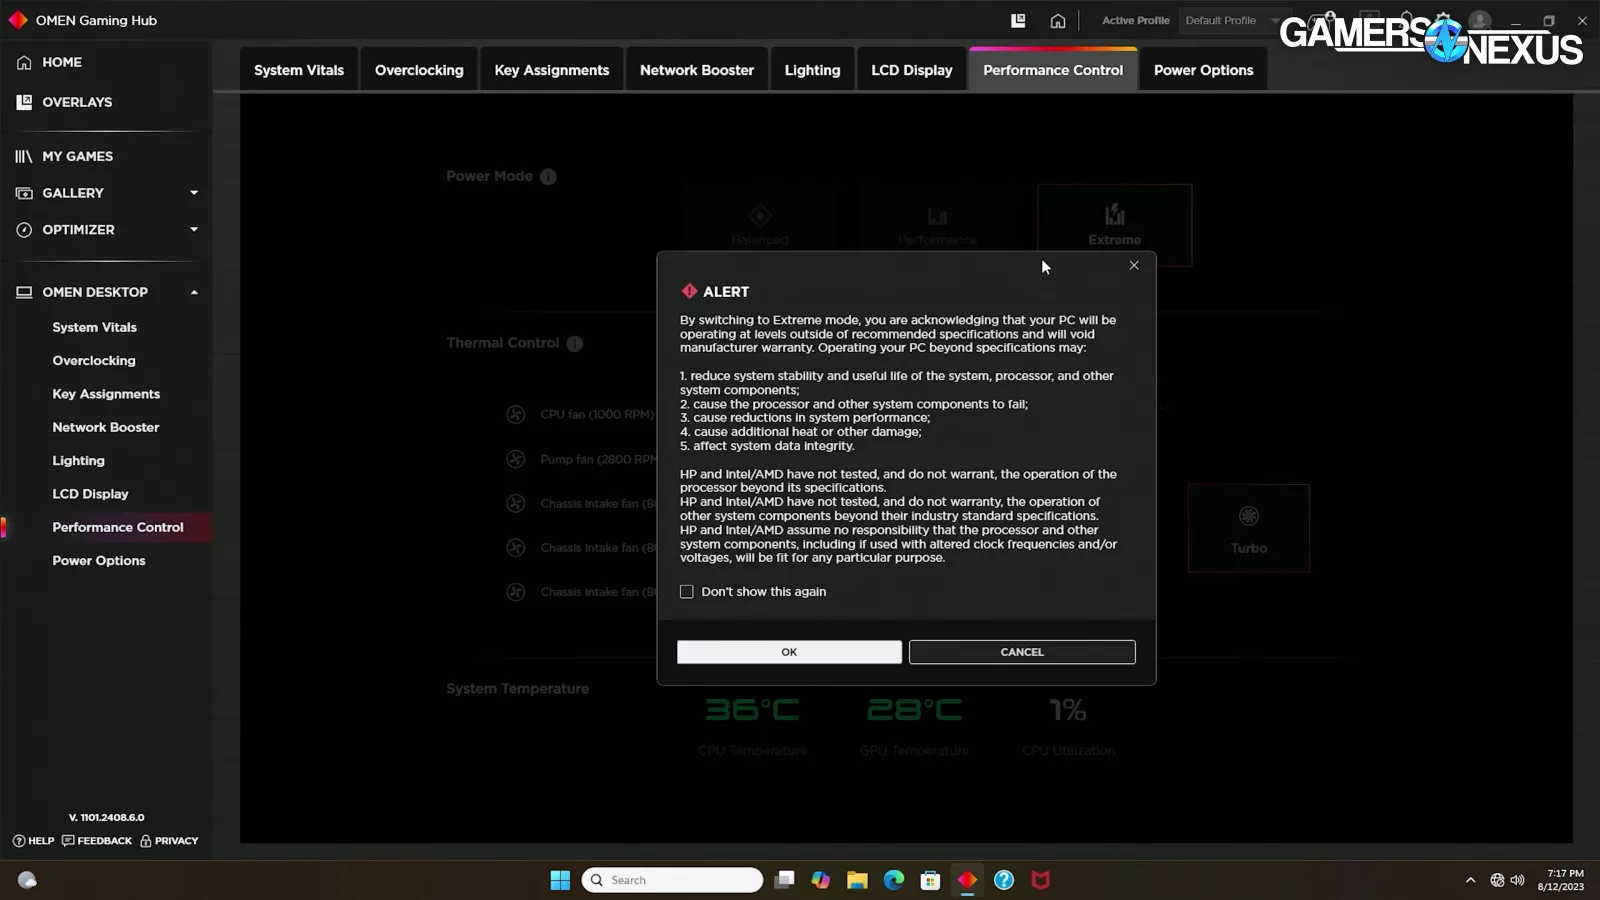Click the taskbar Search box
This screenshot has height=900, width=1600.
point(672,880)
